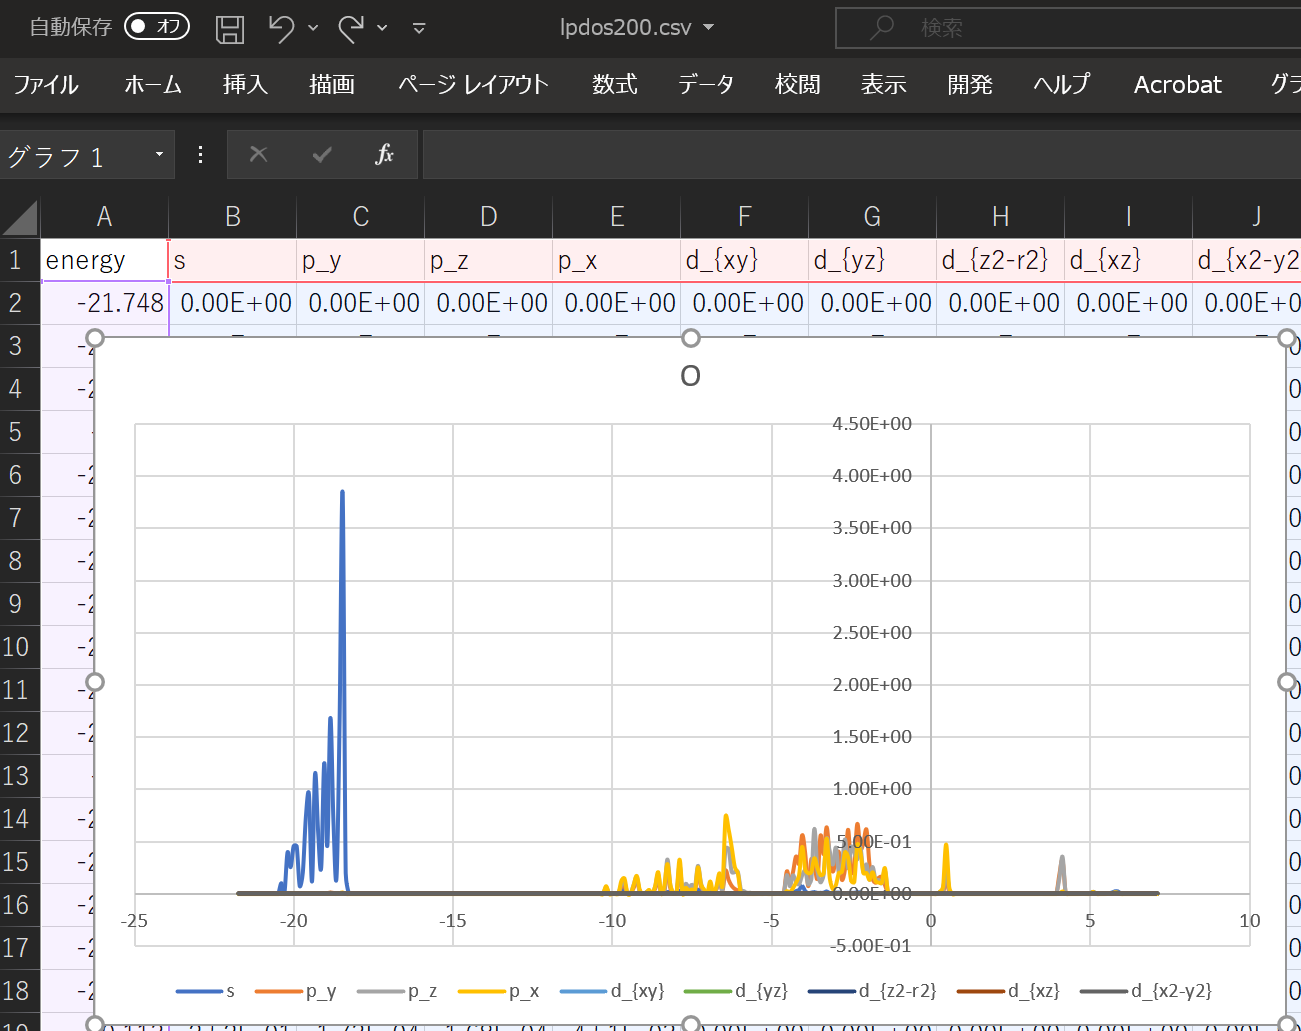Click the 検索 search box
Viewport: 1301px width, 1031px height.
pyautogui.click(x=1068, y=28)
